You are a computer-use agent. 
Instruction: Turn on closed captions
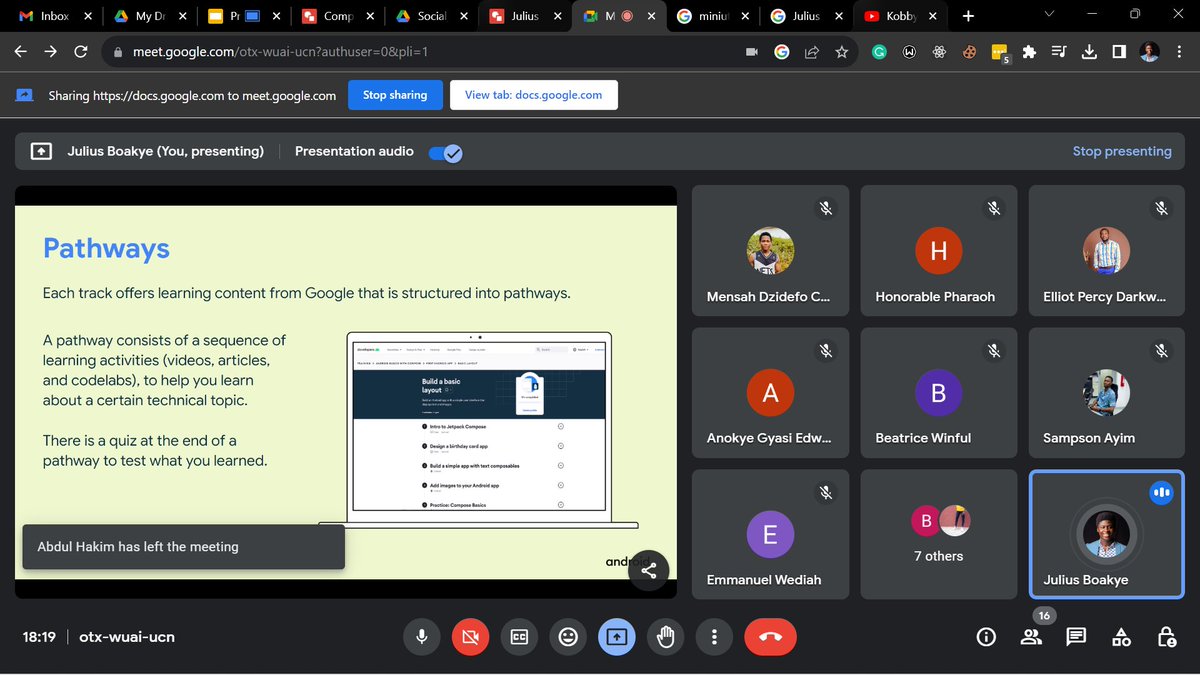(519, 637)
